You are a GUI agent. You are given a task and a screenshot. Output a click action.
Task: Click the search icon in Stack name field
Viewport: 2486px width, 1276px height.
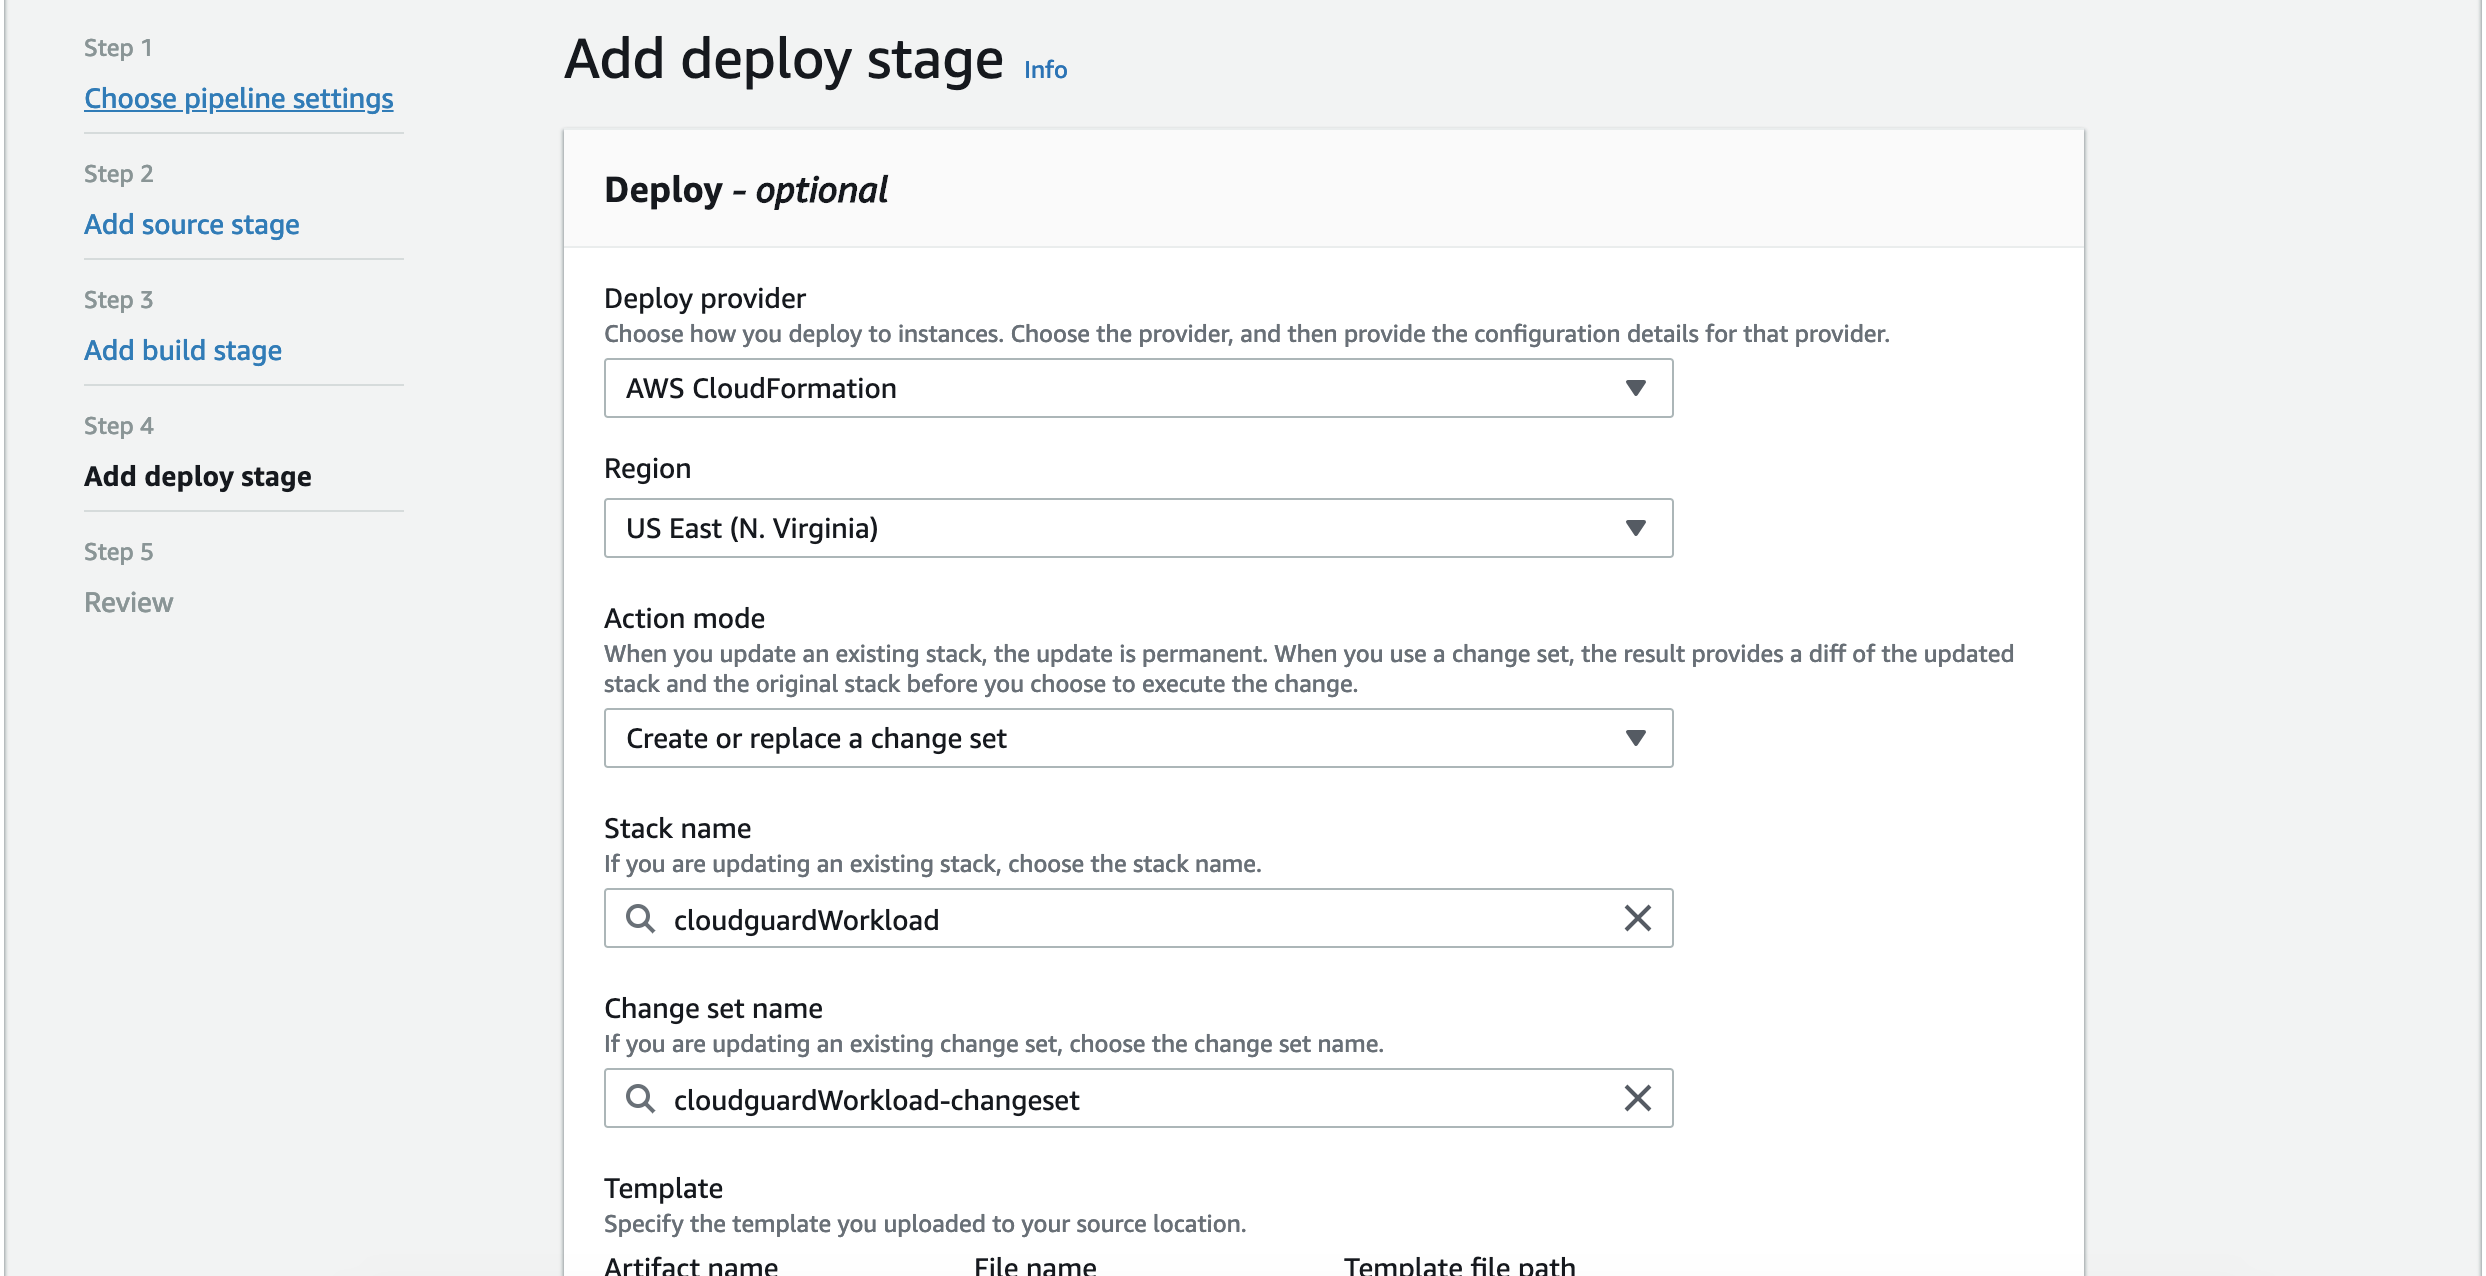tap(640, 918)
